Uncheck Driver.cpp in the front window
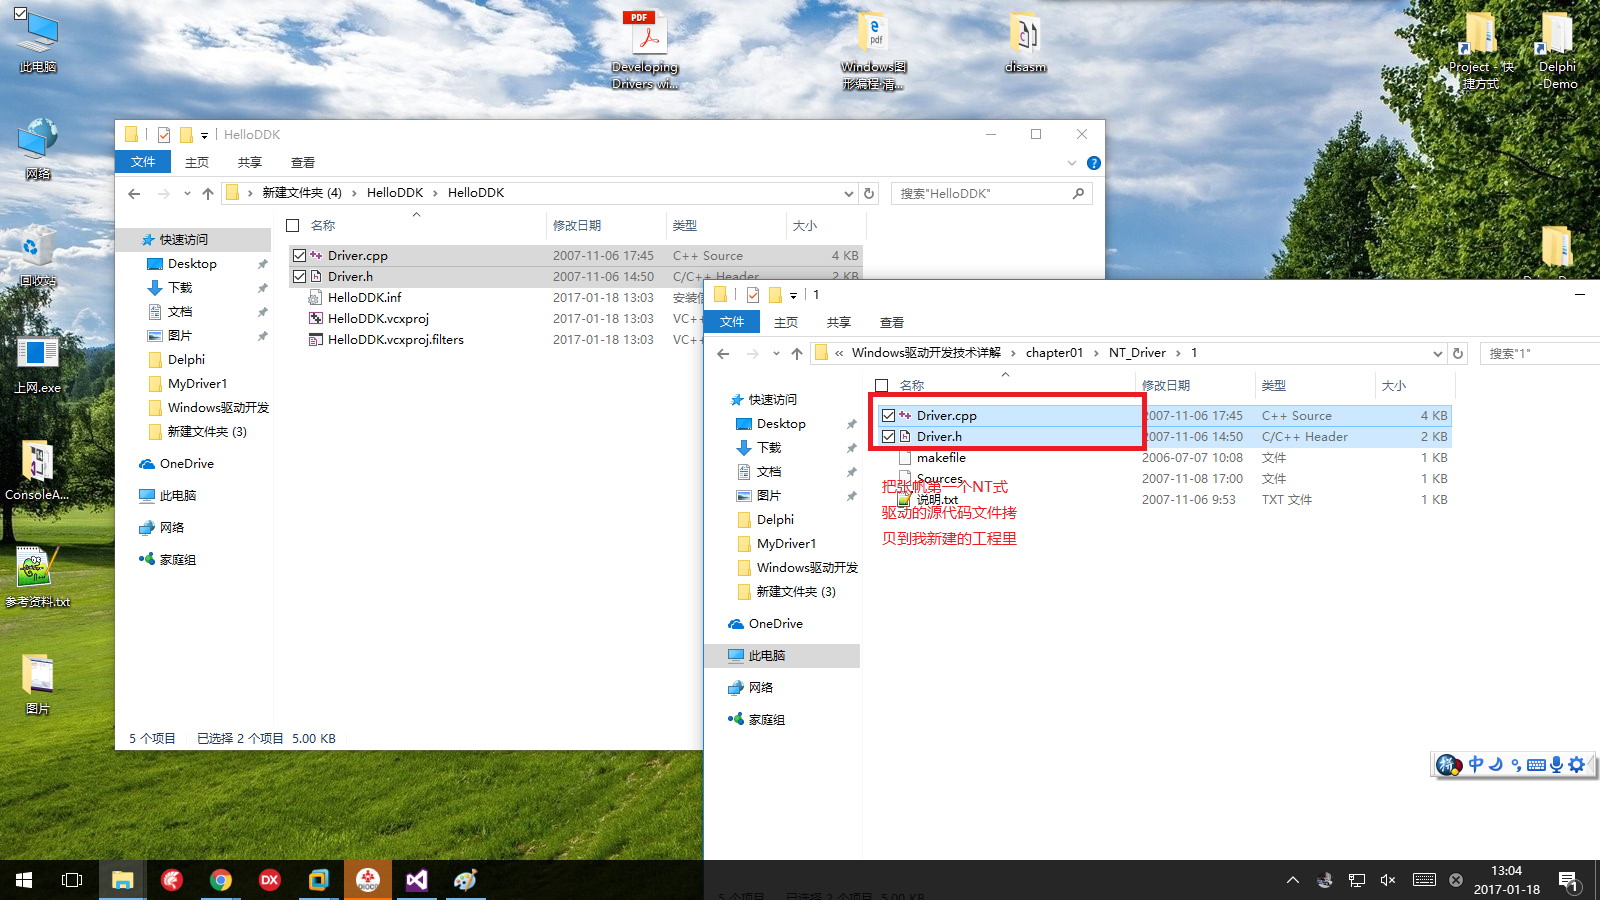Image resolution: width=1600 pixels, height=900 pixels. point(888,415)
